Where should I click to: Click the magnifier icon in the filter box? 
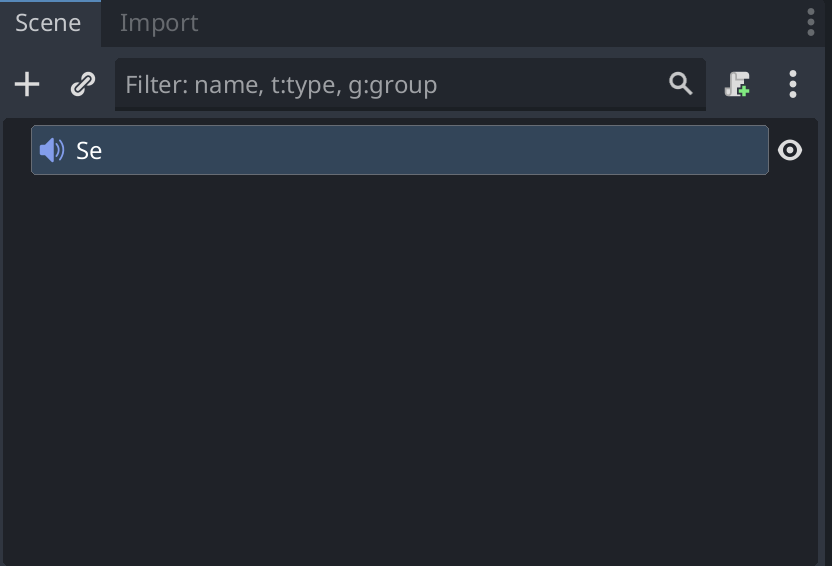pyautogui.click(x=681, y=84)
